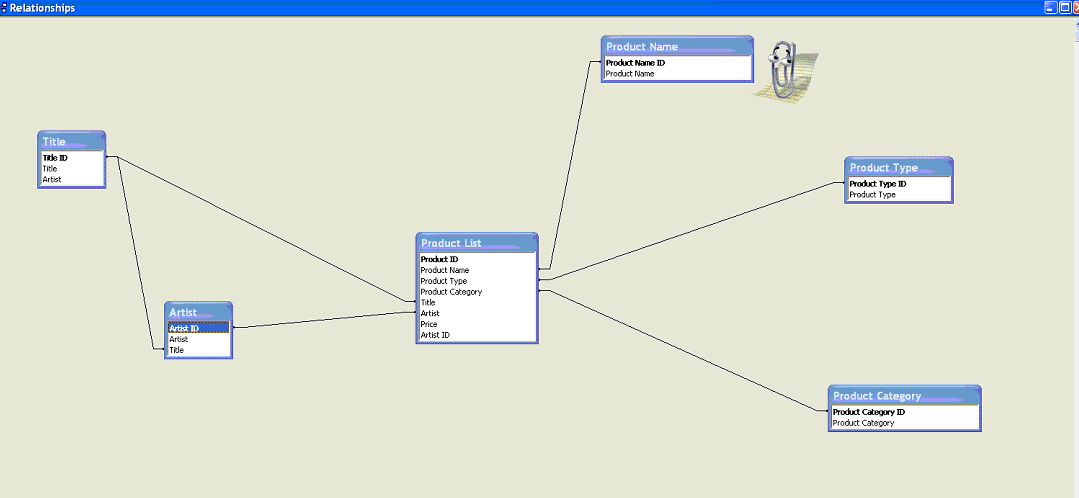Screen dimensions: 1079x498
Task: Select the Product Type ID field
Action: [899, 184]
